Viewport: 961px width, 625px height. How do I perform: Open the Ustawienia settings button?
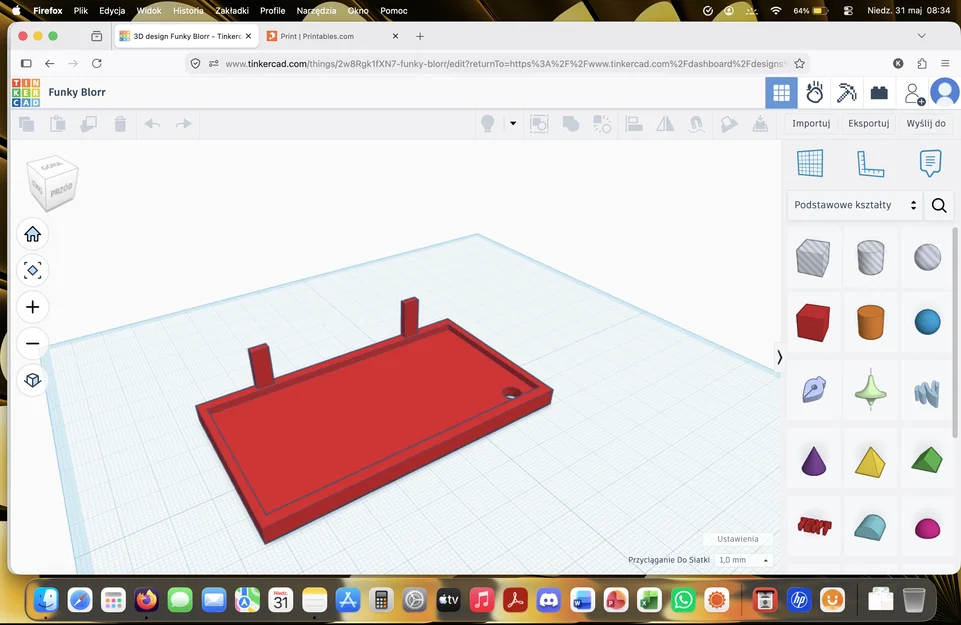click(x=737, y=539)
